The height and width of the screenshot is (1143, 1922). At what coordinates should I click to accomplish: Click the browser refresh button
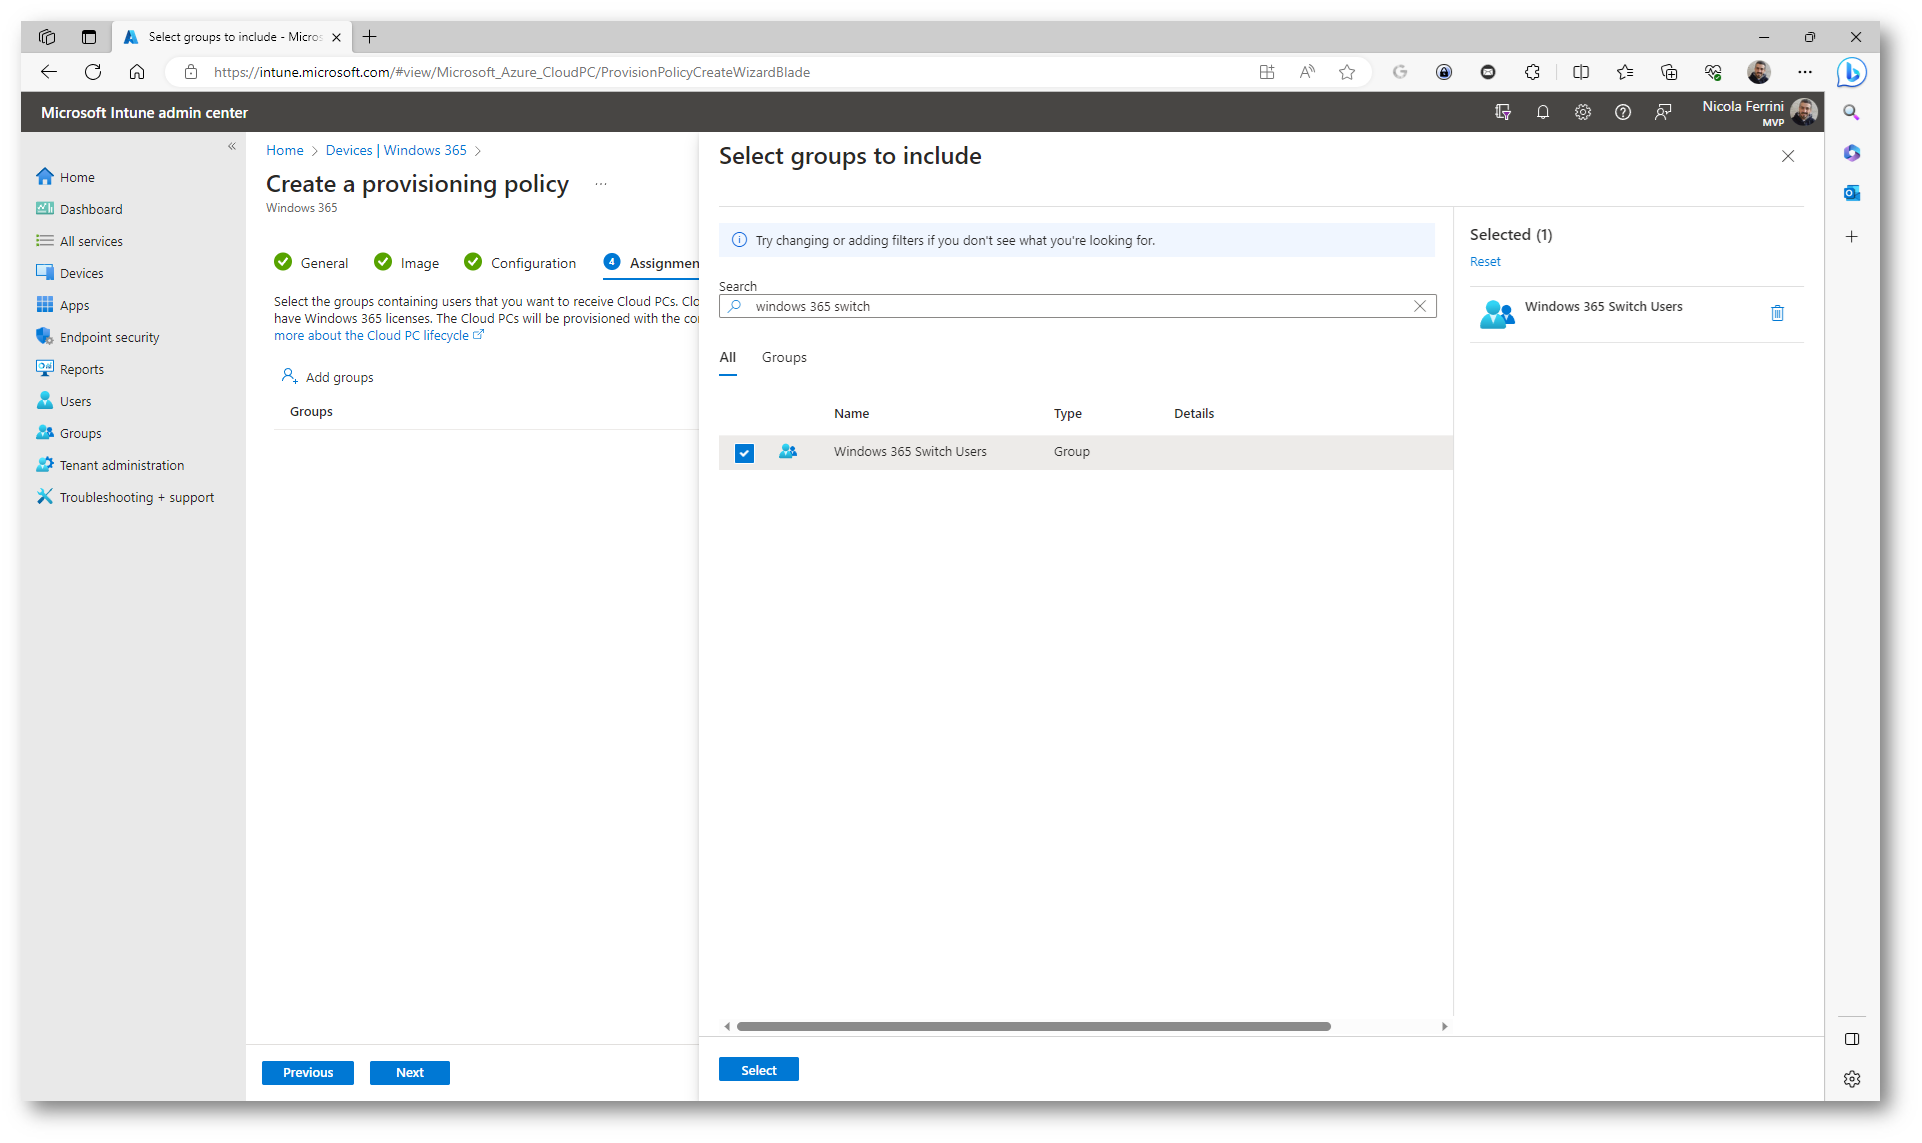[93, 72]
